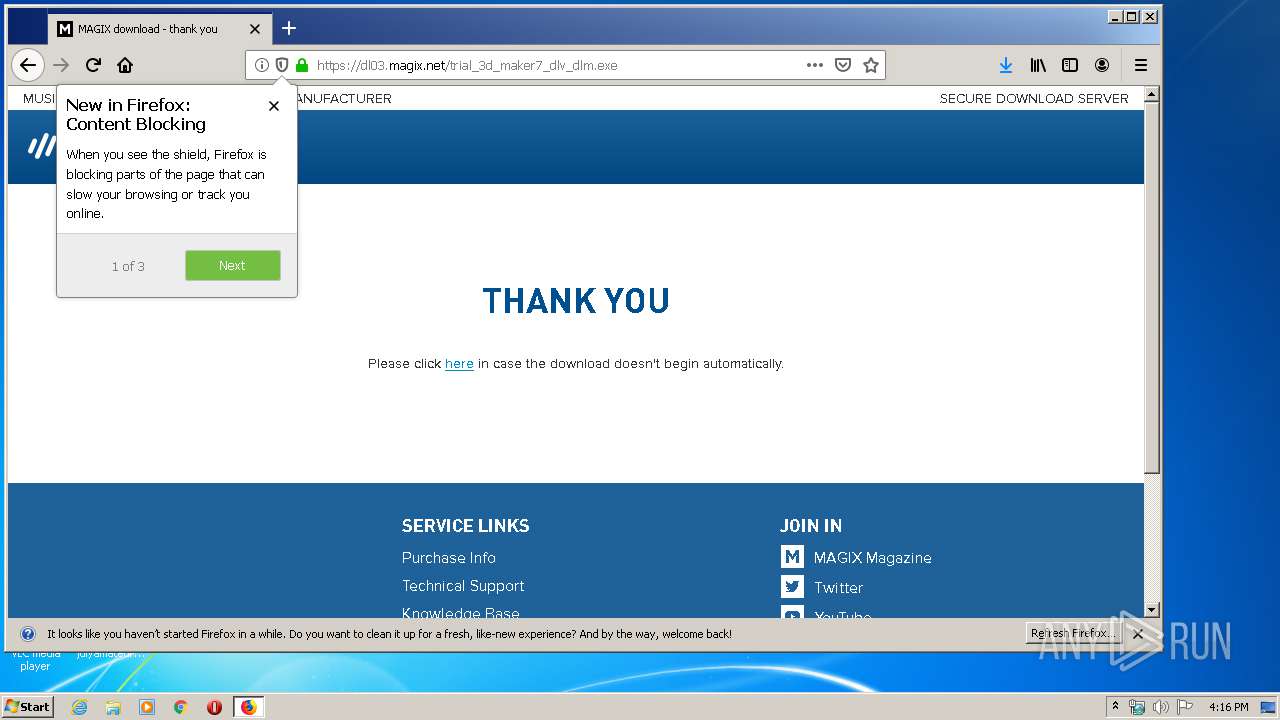Save page to Pocket
The height and width of the screenshot is (720, 1280).
pyautogui.click(x=843, y=65)
